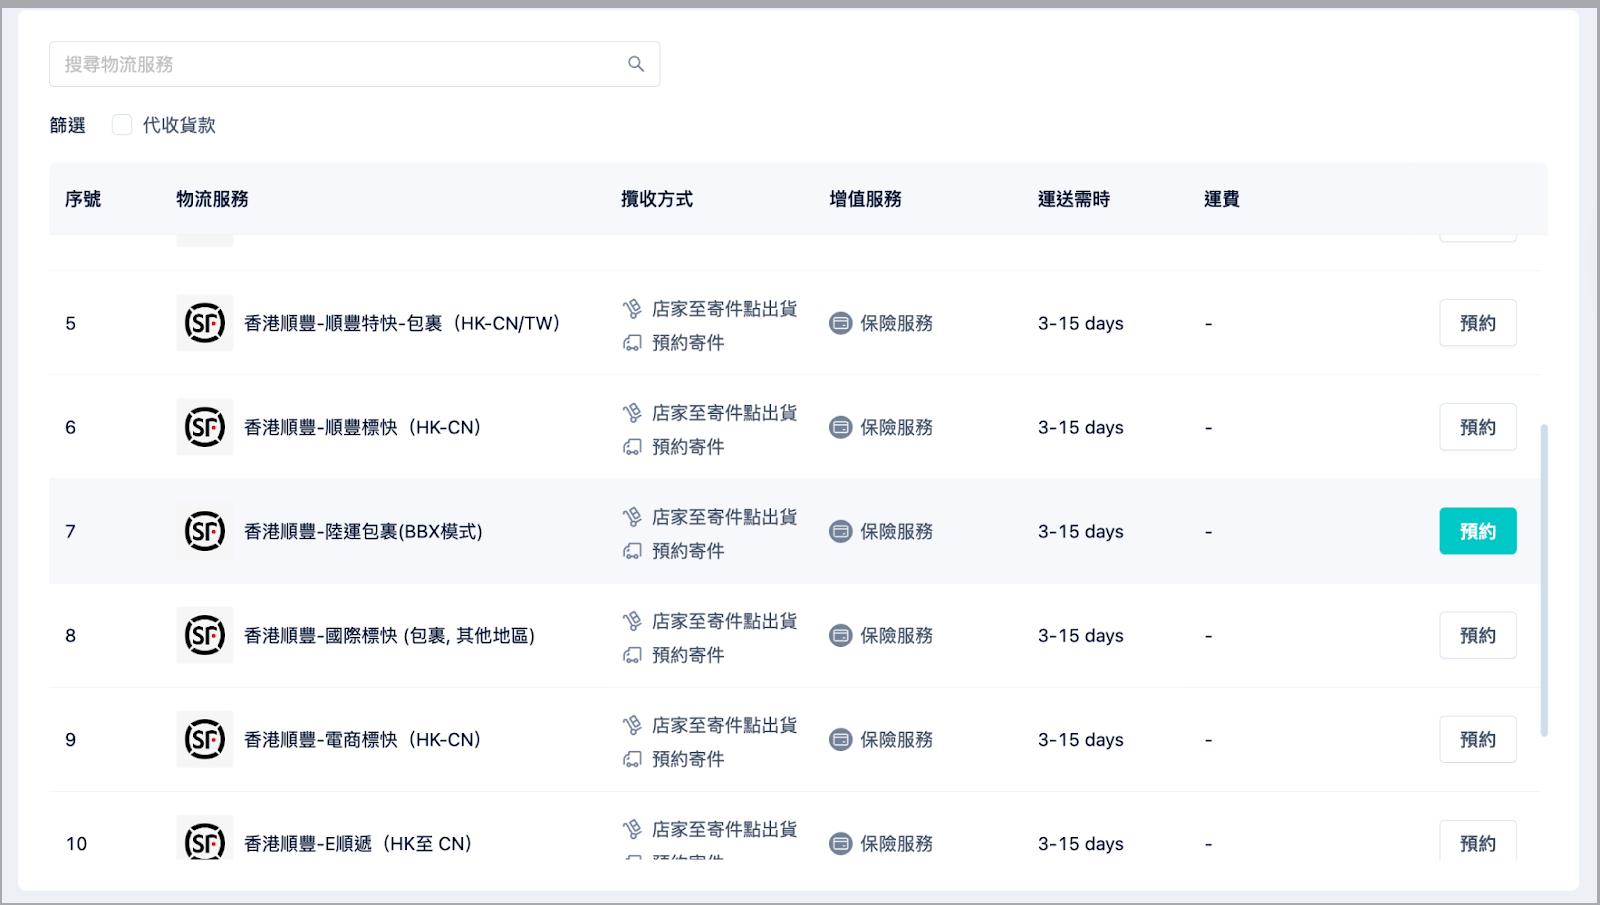Select 香港順豐-E順遞 (HK至 CN) service name
This screenshot has height=905, width=1600.
coord(358,843)
